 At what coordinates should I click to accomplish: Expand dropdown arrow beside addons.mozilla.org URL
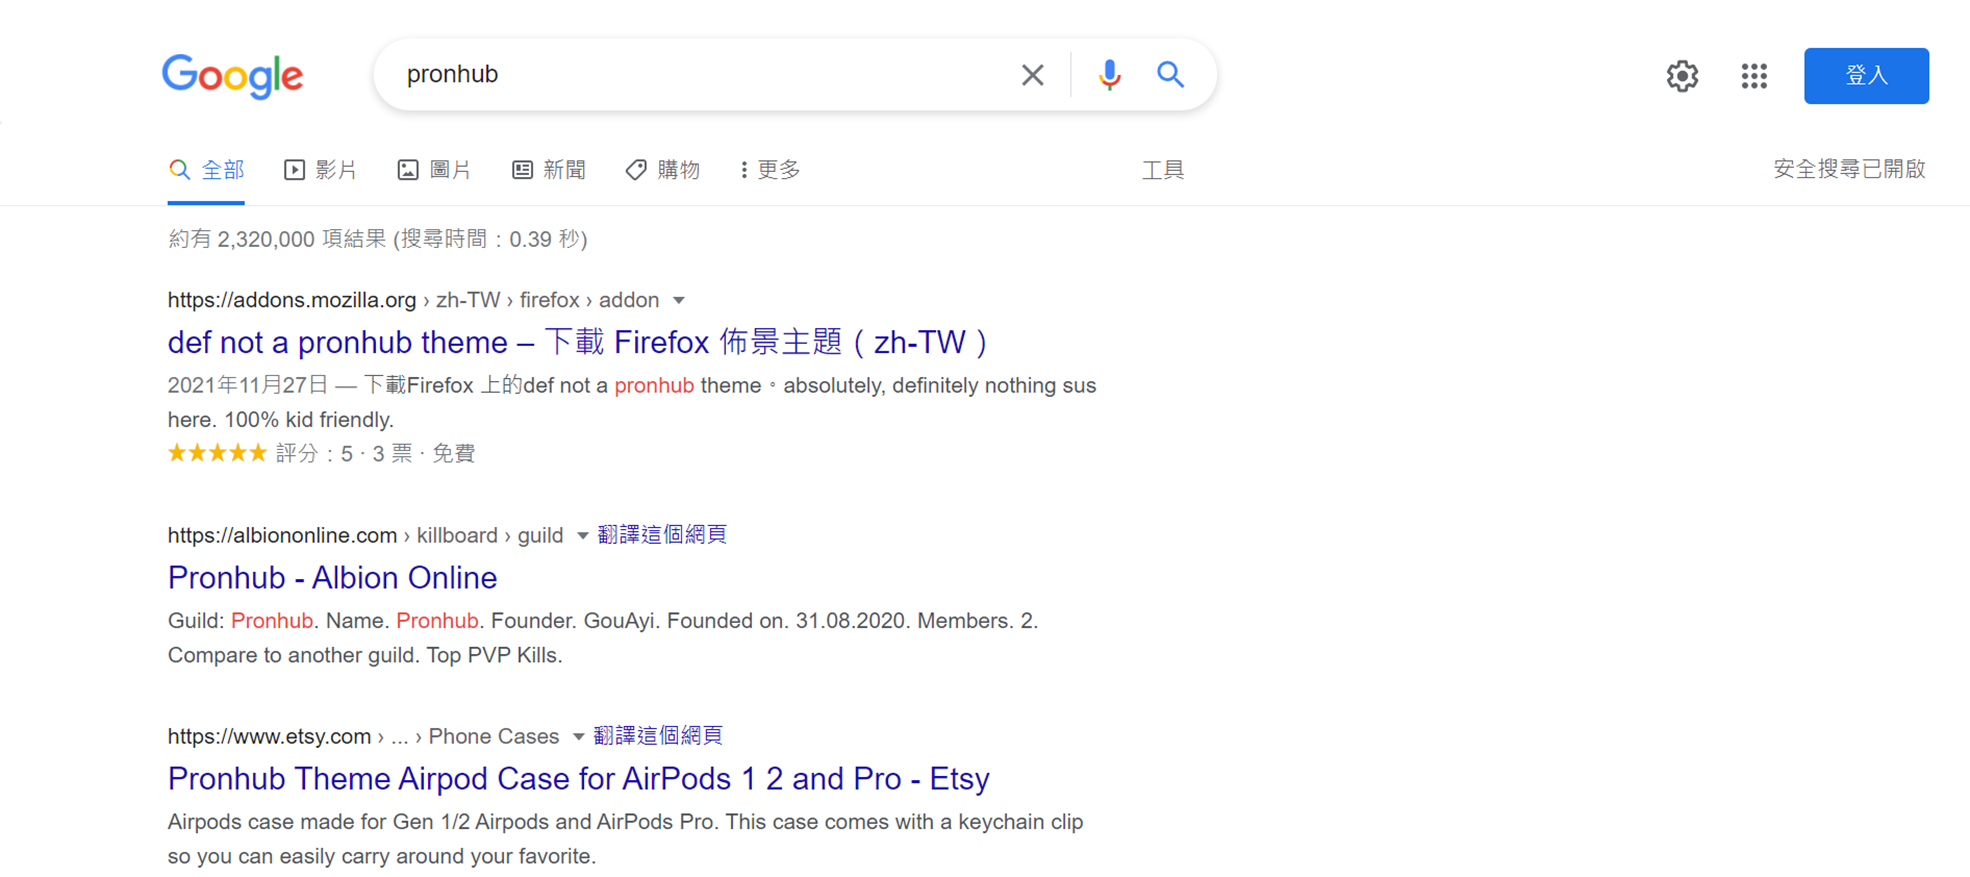click(679, 301)
